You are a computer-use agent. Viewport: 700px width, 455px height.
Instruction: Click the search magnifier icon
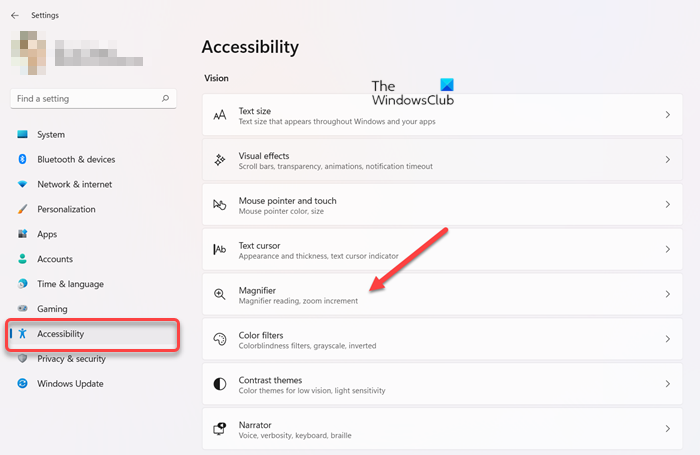[166, 99]
